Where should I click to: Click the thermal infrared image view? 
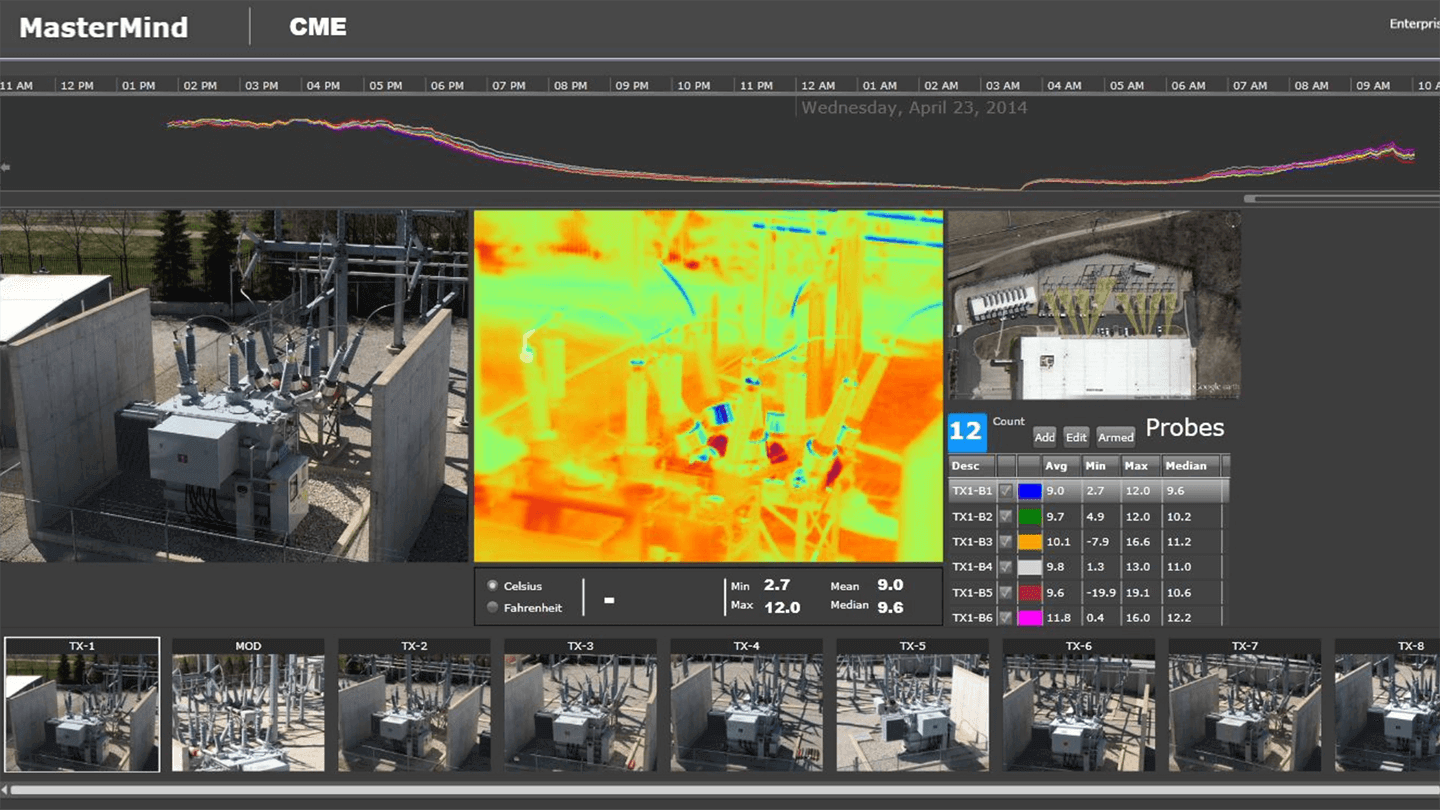pyautogui.click(x=708, y=386)
